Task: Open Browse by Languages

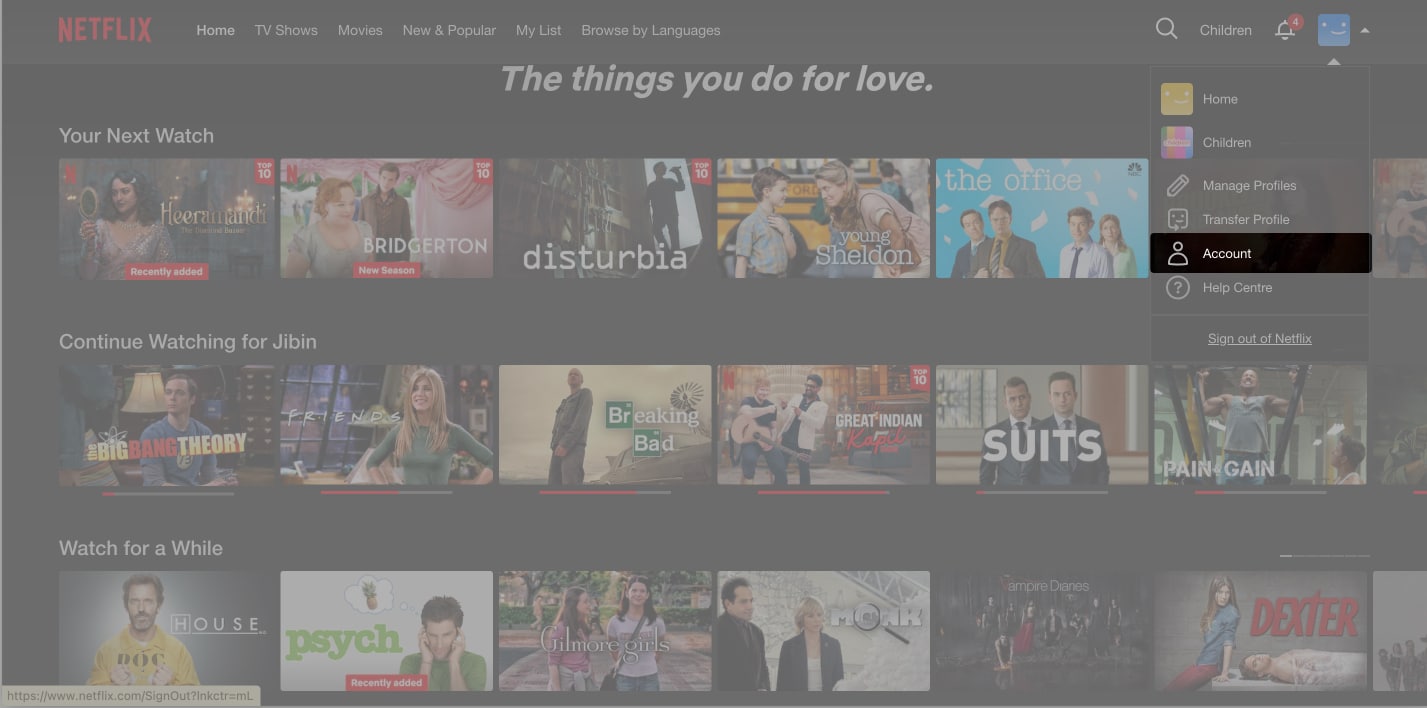Action: coord(651,30)
